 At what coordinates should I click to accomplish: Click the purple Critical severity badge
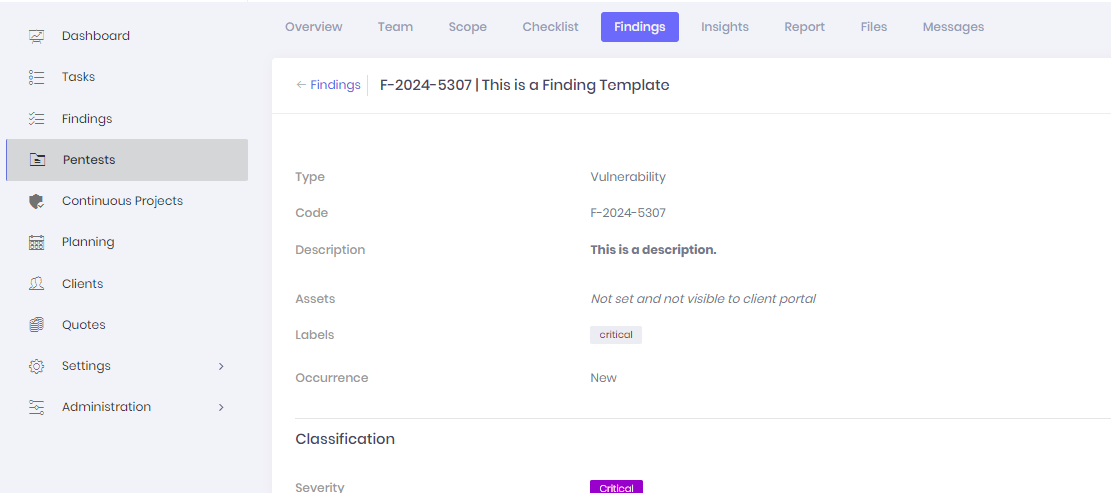coord(616,487)
